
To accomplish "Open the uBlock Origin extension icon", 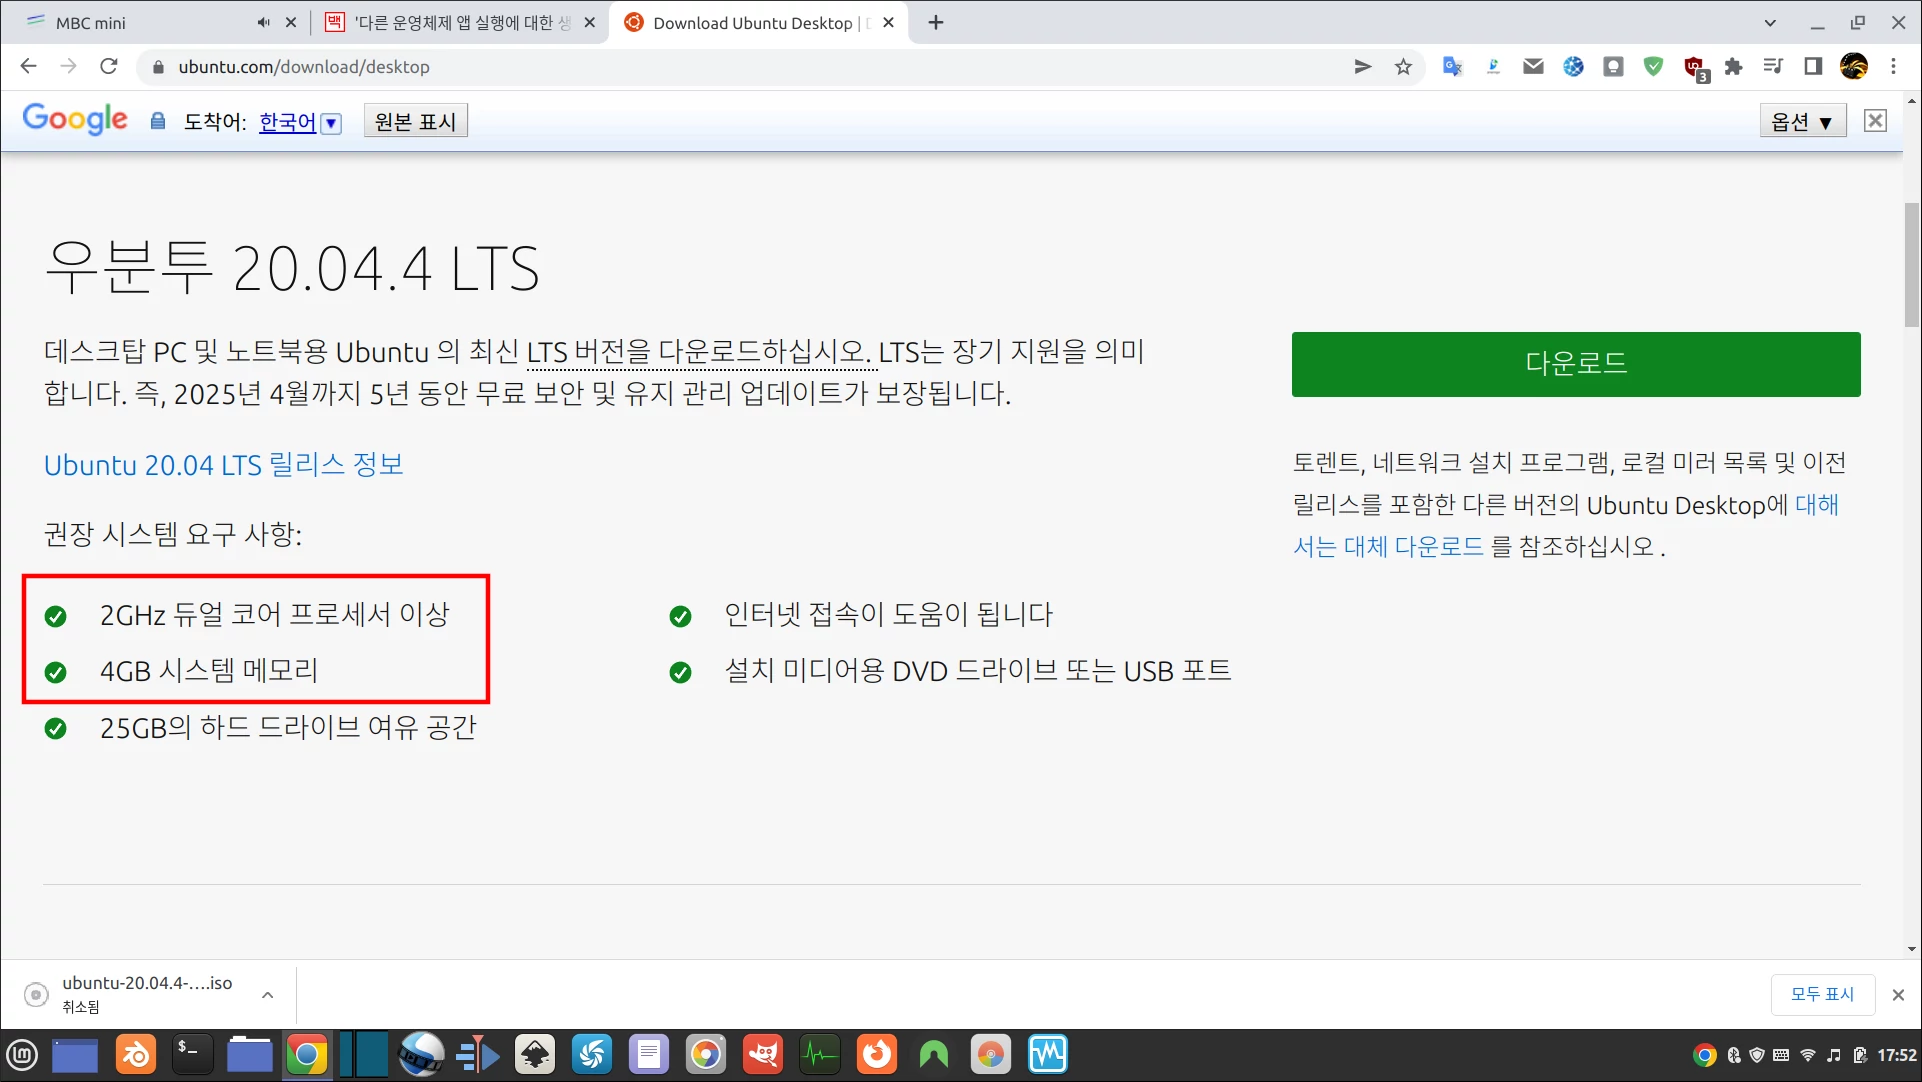I will (x=1694, y=67).
